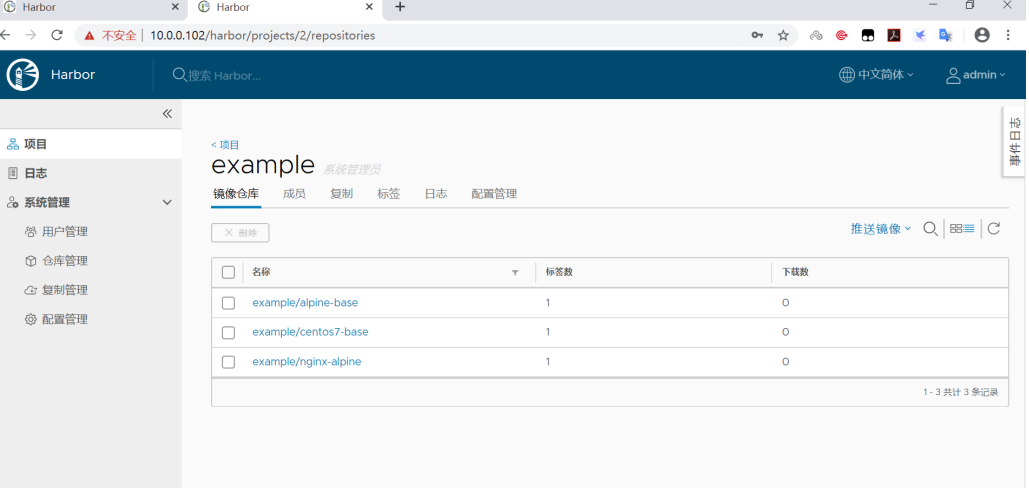
Task: Search repositories with magnifier icon
Action: [x=930, y=229]
